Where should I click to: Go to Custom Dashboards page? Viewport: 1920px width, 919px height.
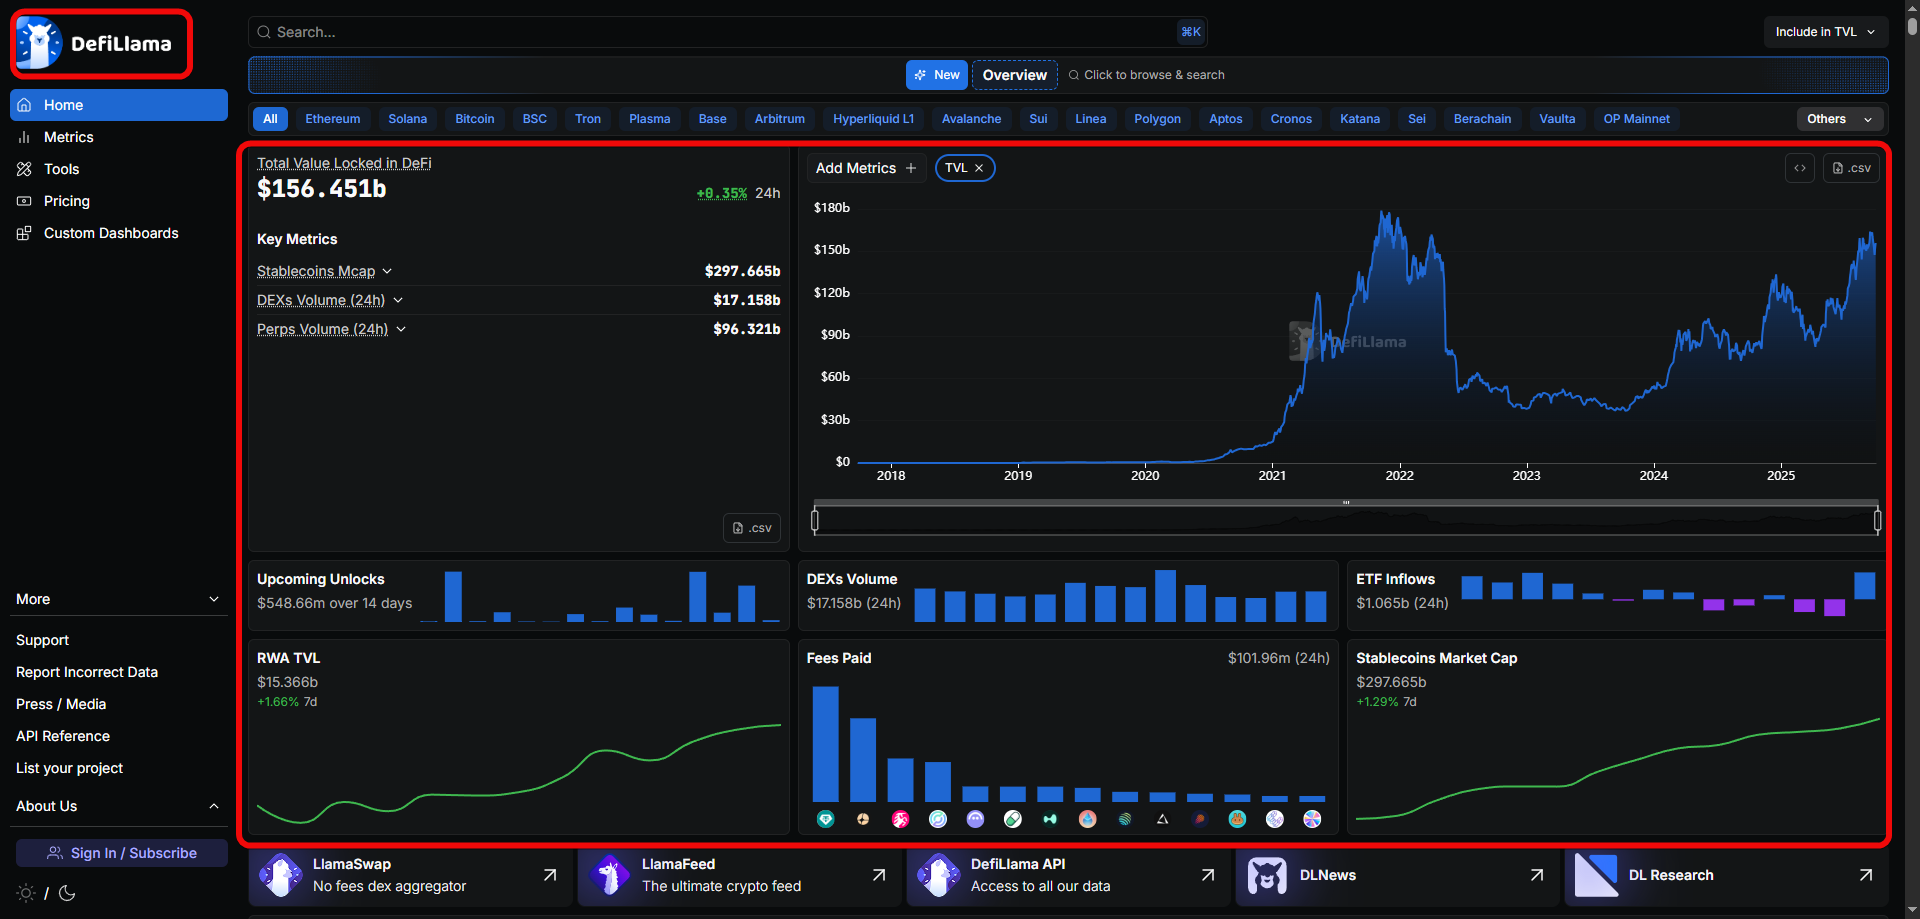110,233
